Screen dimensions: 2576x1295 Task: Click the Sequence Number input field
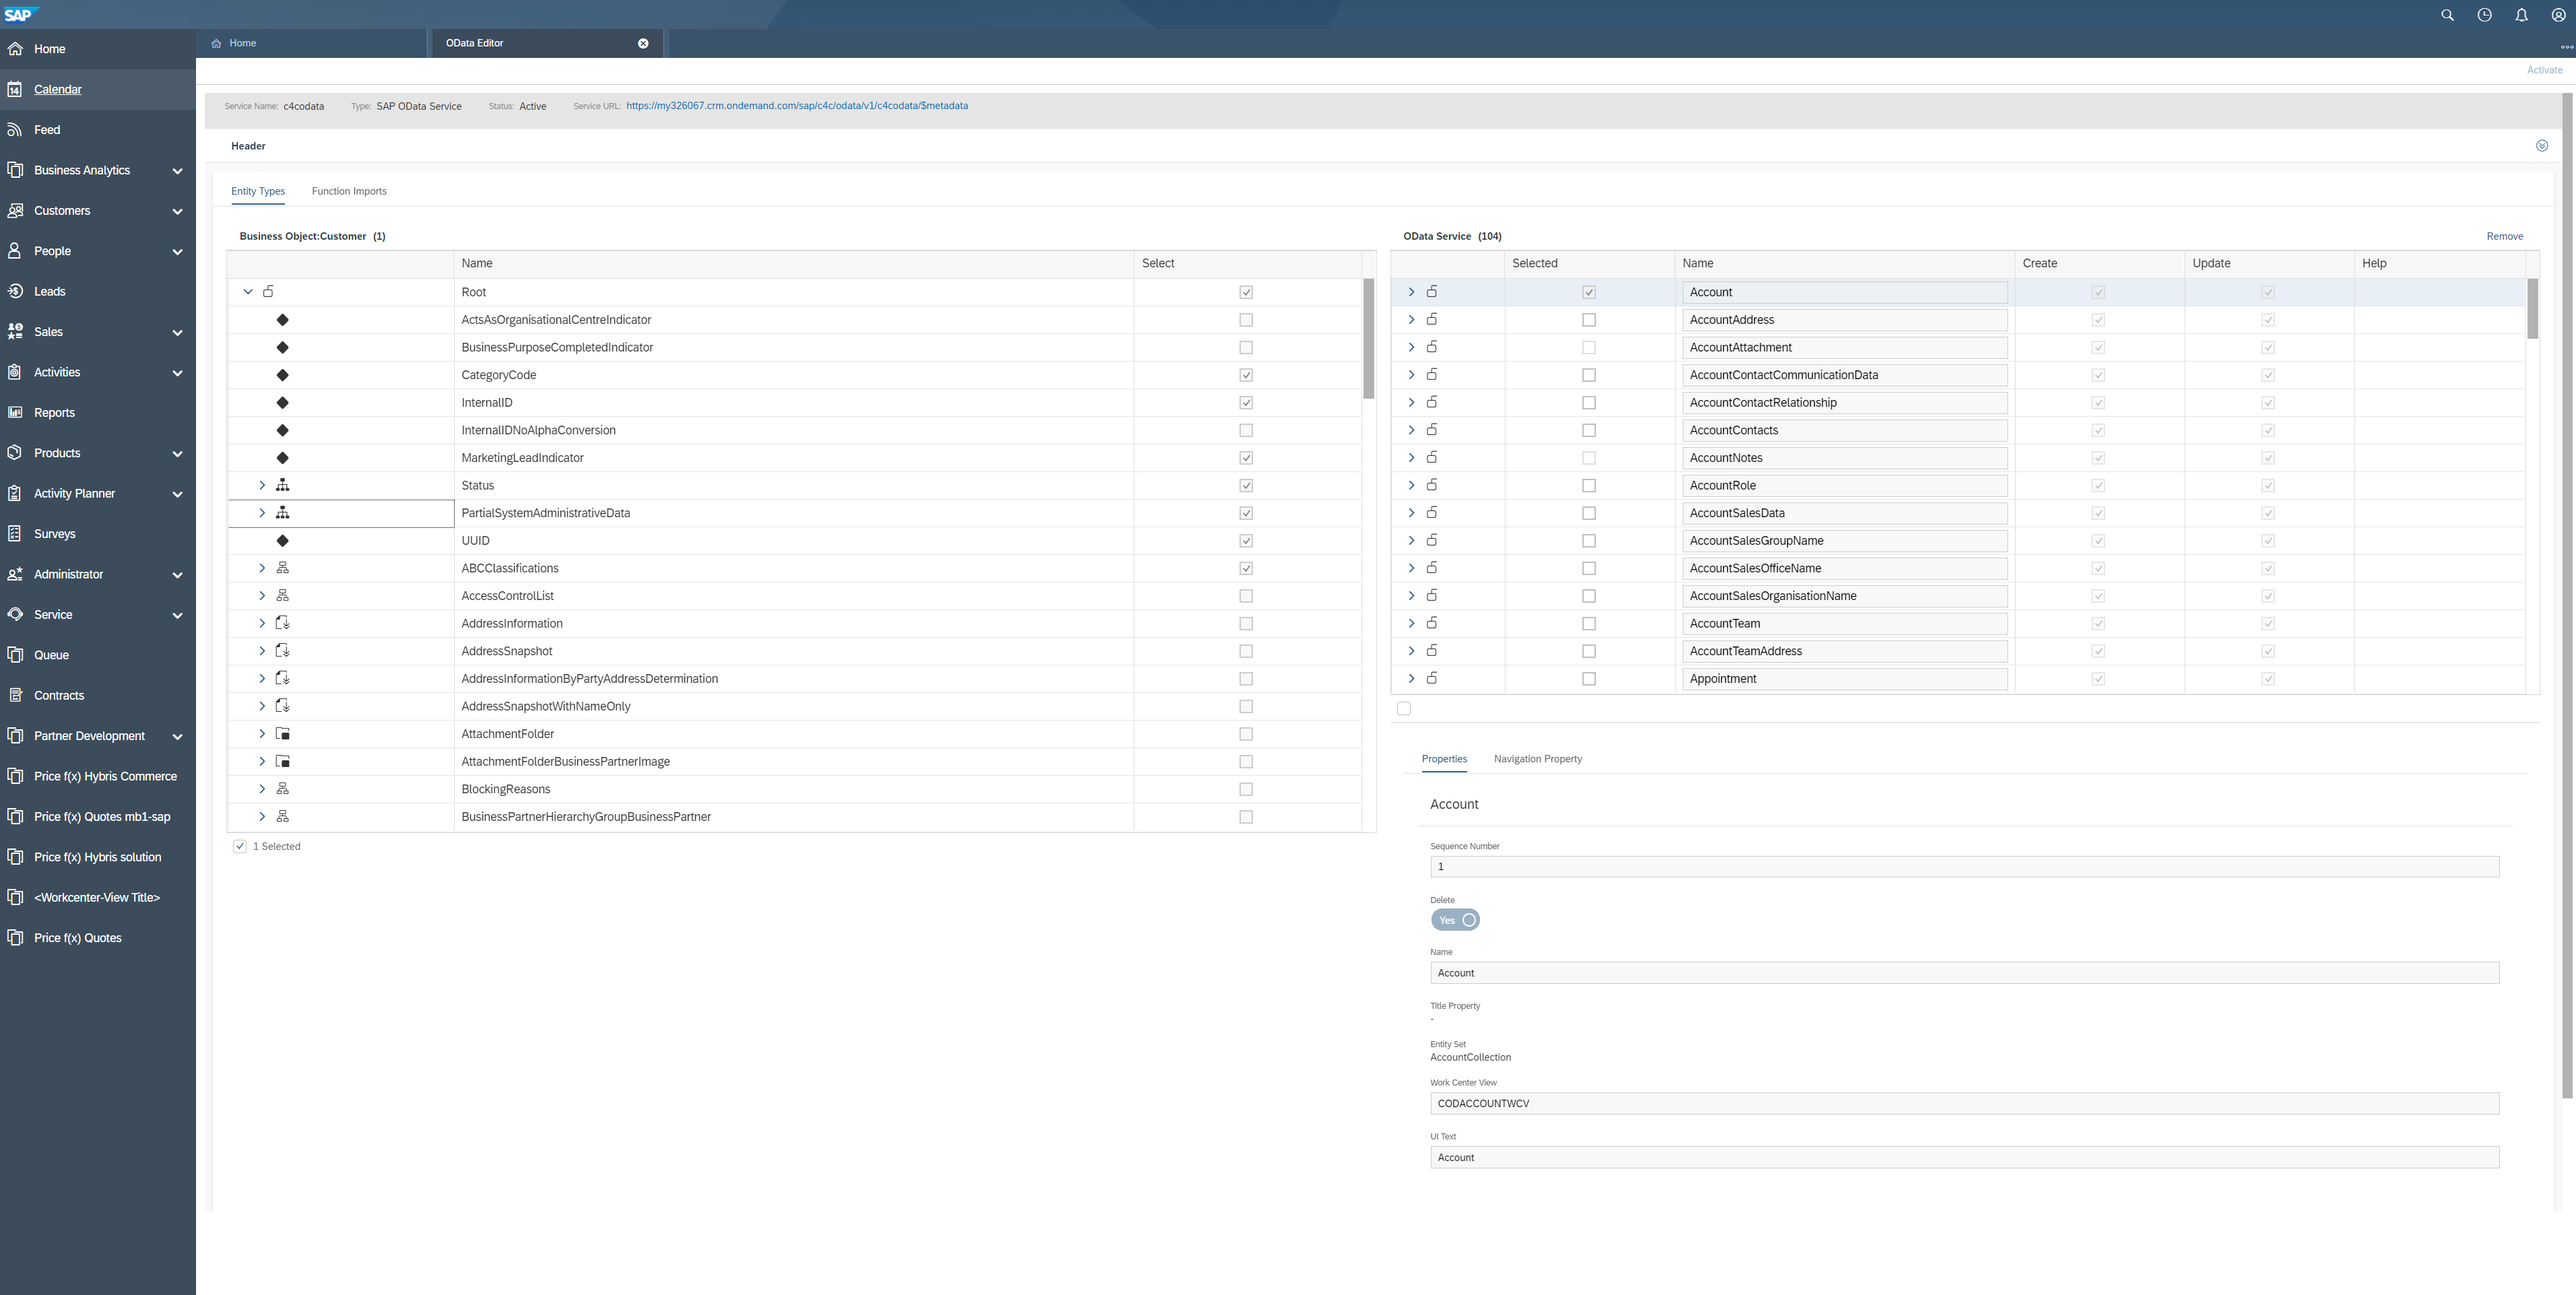point(1963,867)
